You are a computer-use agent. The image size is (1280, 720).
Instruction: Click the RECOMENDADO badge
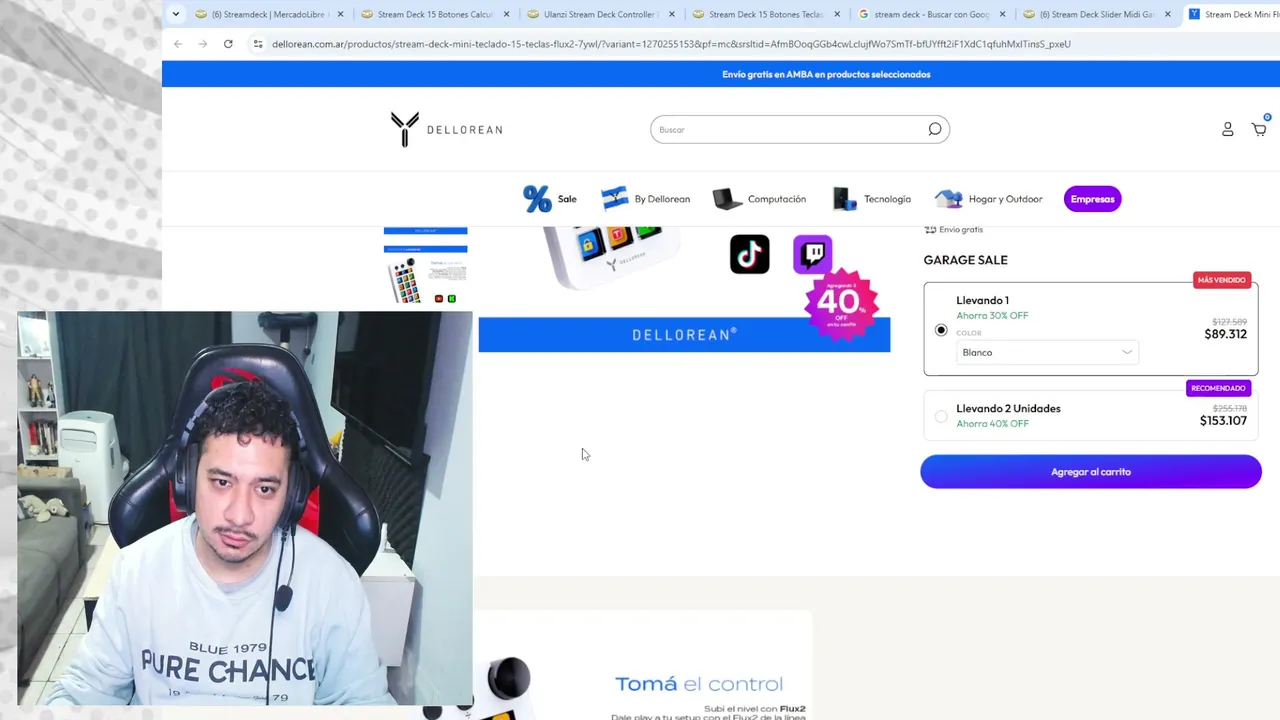1218,388
